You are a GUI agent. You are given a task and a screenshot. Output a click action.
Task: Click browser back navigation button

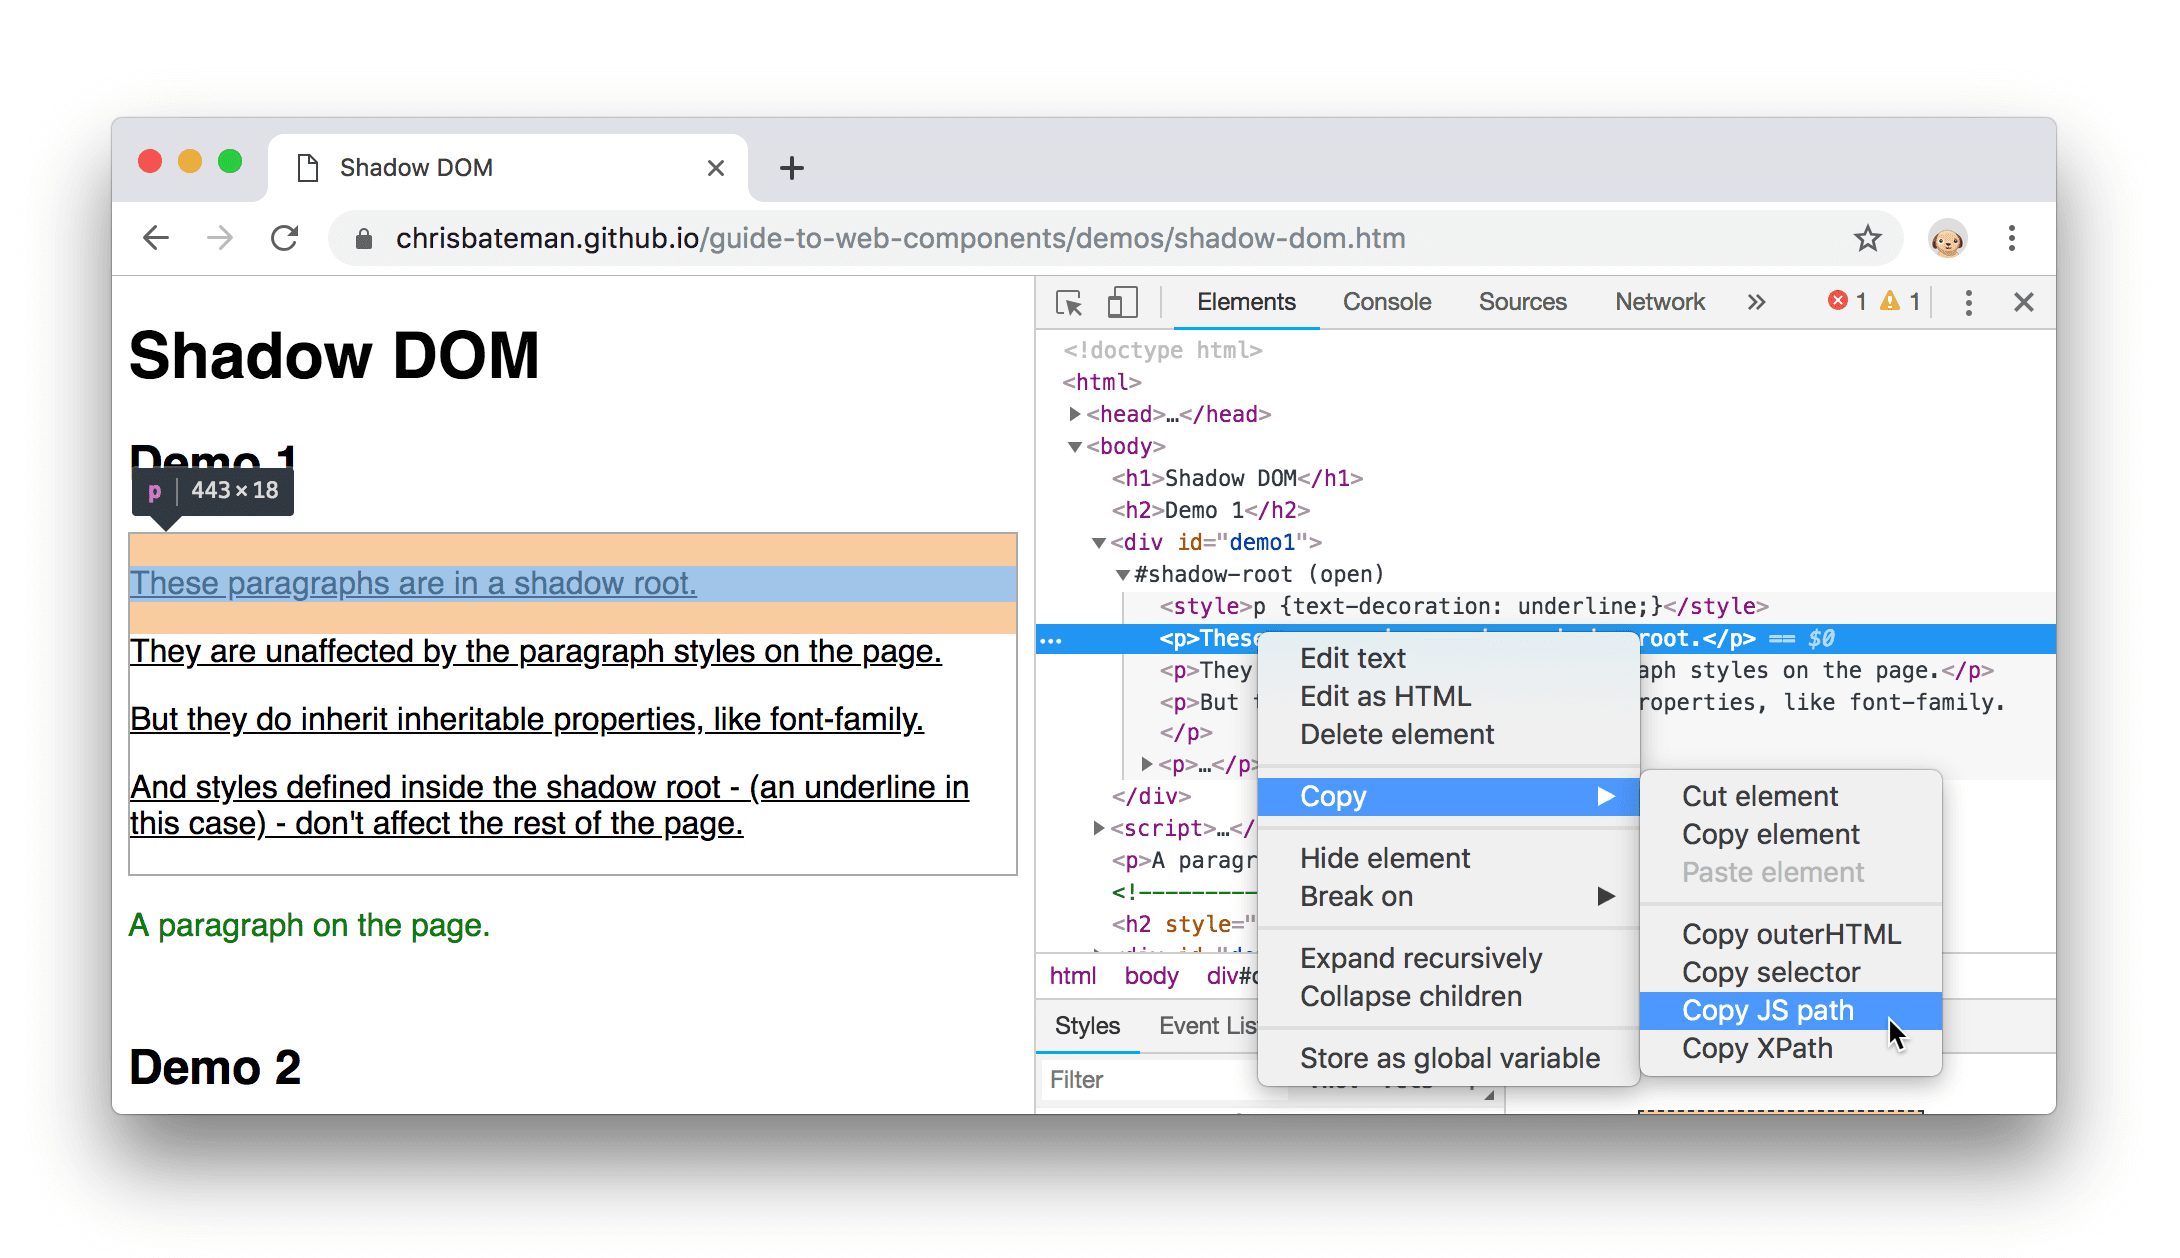[157, 238]
